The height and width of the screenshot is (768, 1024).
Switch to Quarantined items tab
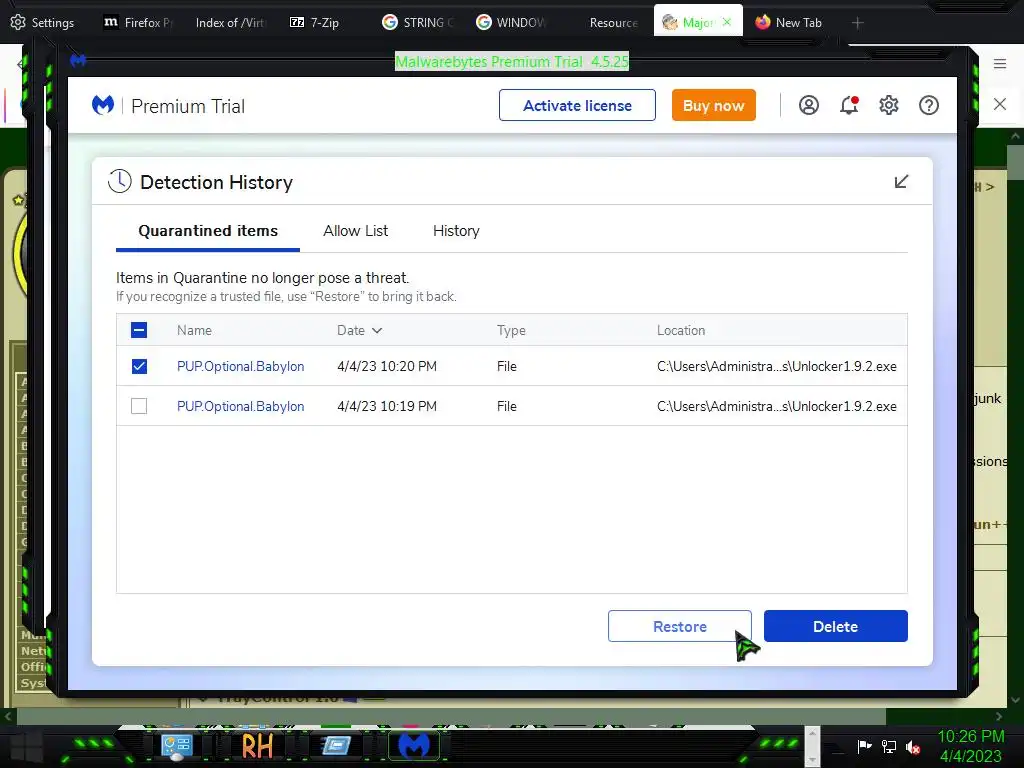[208, 231]
